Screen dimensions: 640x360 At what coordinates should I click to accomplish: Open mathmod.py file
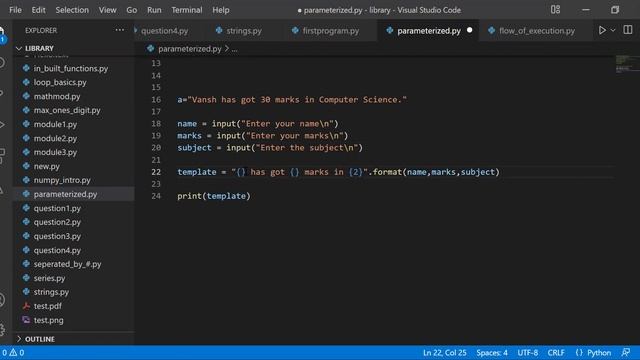[57, 96]
